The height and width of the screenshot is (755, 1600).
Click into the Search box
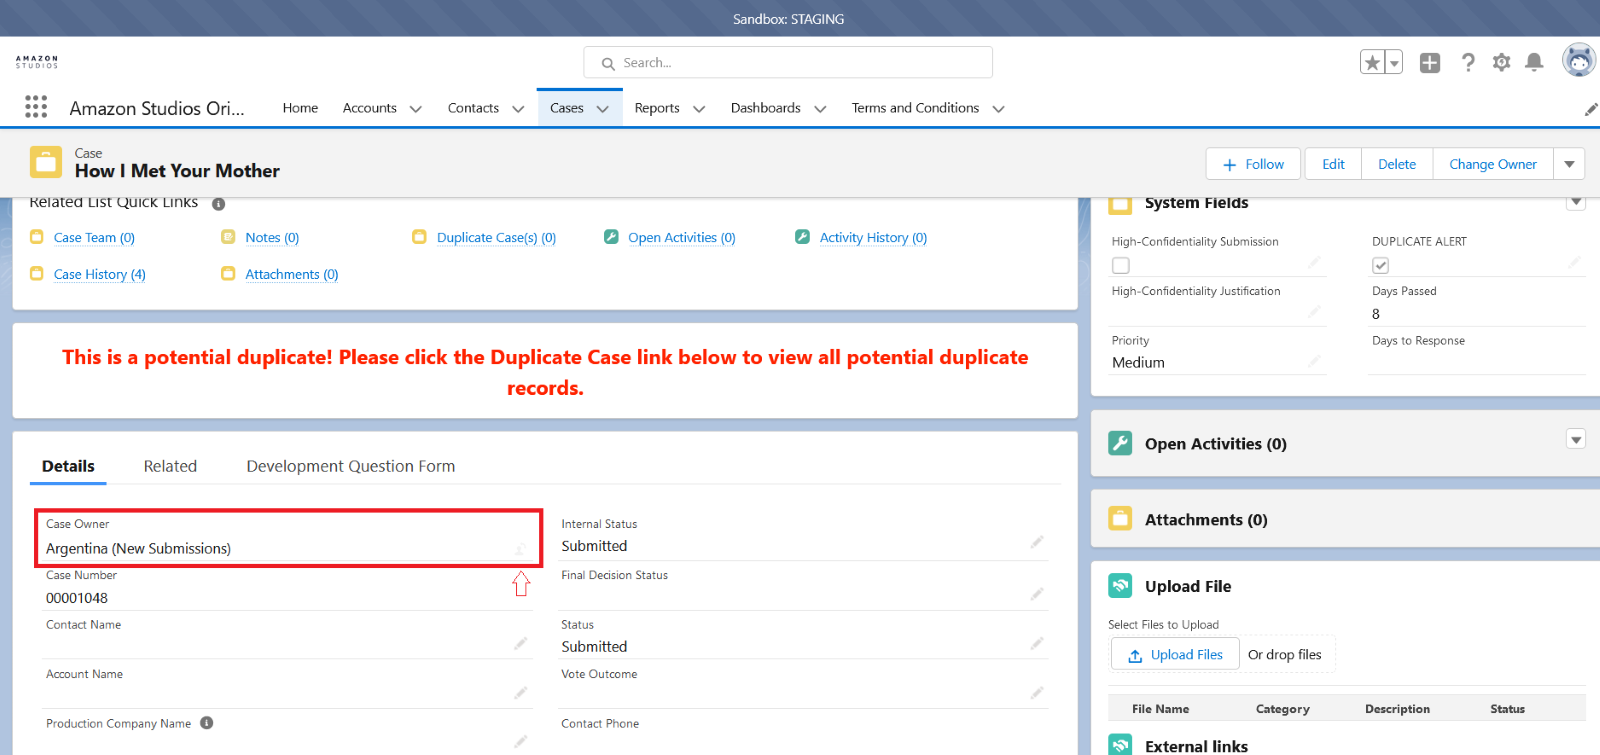coord(788,63)
